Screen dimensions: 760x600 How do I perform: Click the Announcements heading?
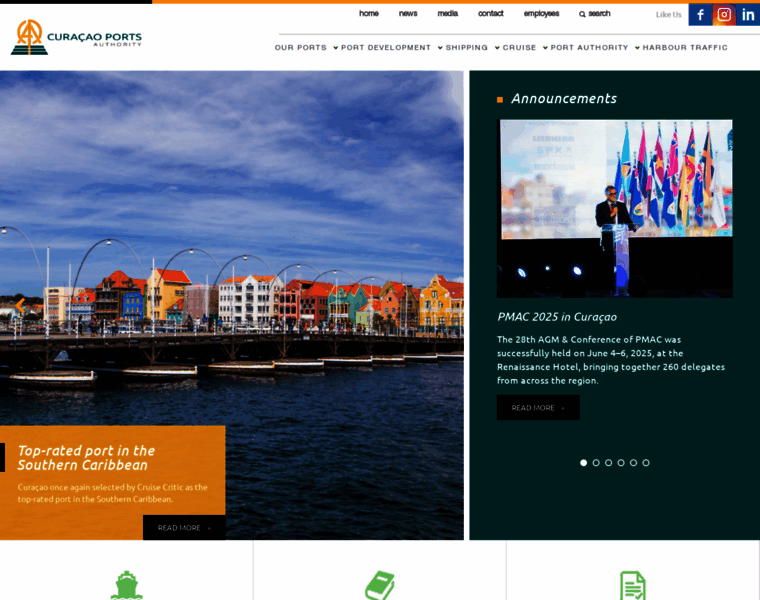(564, 99)
